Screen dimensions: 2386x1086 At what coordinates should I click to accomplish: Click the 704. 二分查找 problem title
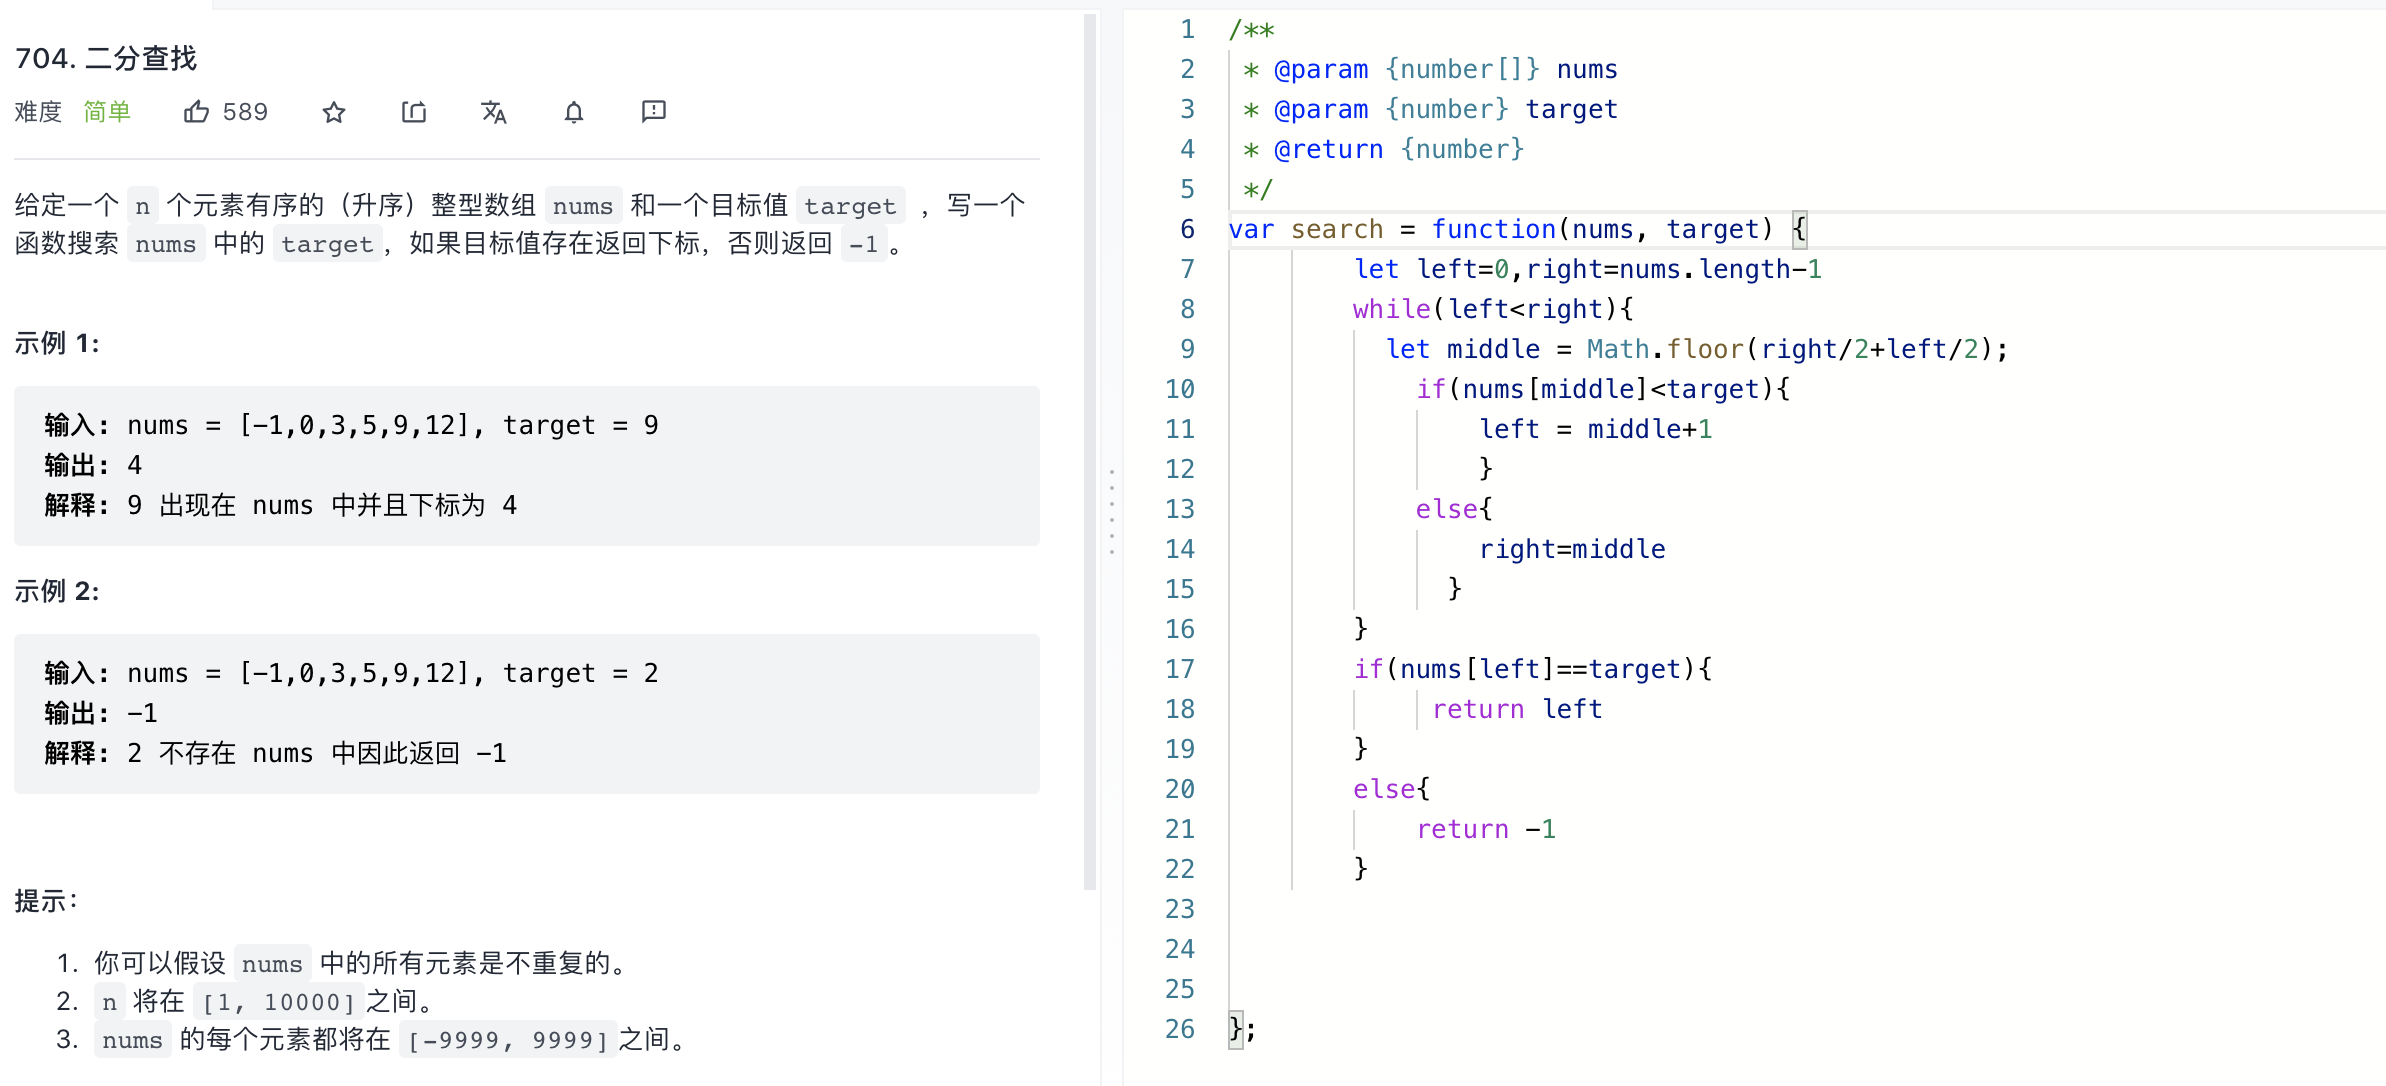pyautogui.click(x=106, y=58)
